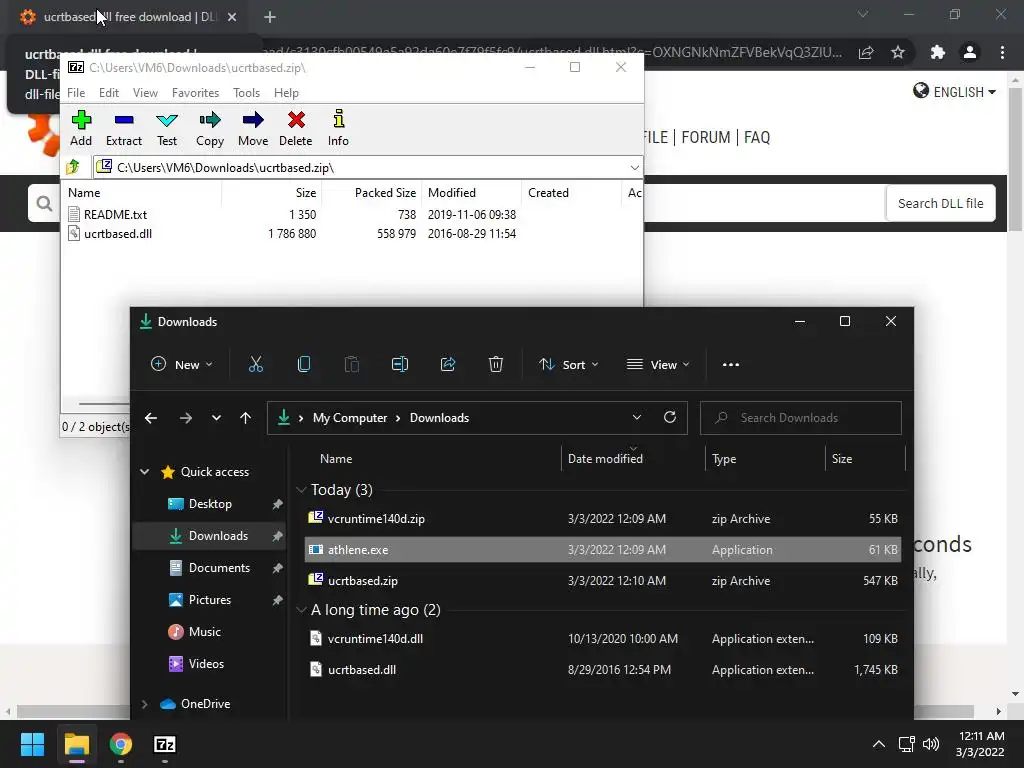This screenshot has width=1024, height=768.
Task: Select Documents in the navigation pane
Action: 219,568
